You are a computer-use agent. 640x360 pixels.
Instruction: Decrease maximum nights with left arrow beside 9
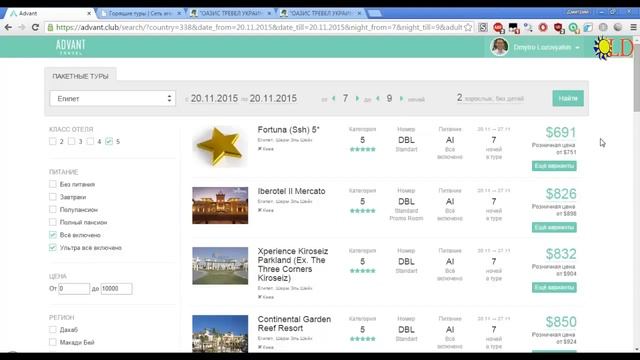[378, 98]
